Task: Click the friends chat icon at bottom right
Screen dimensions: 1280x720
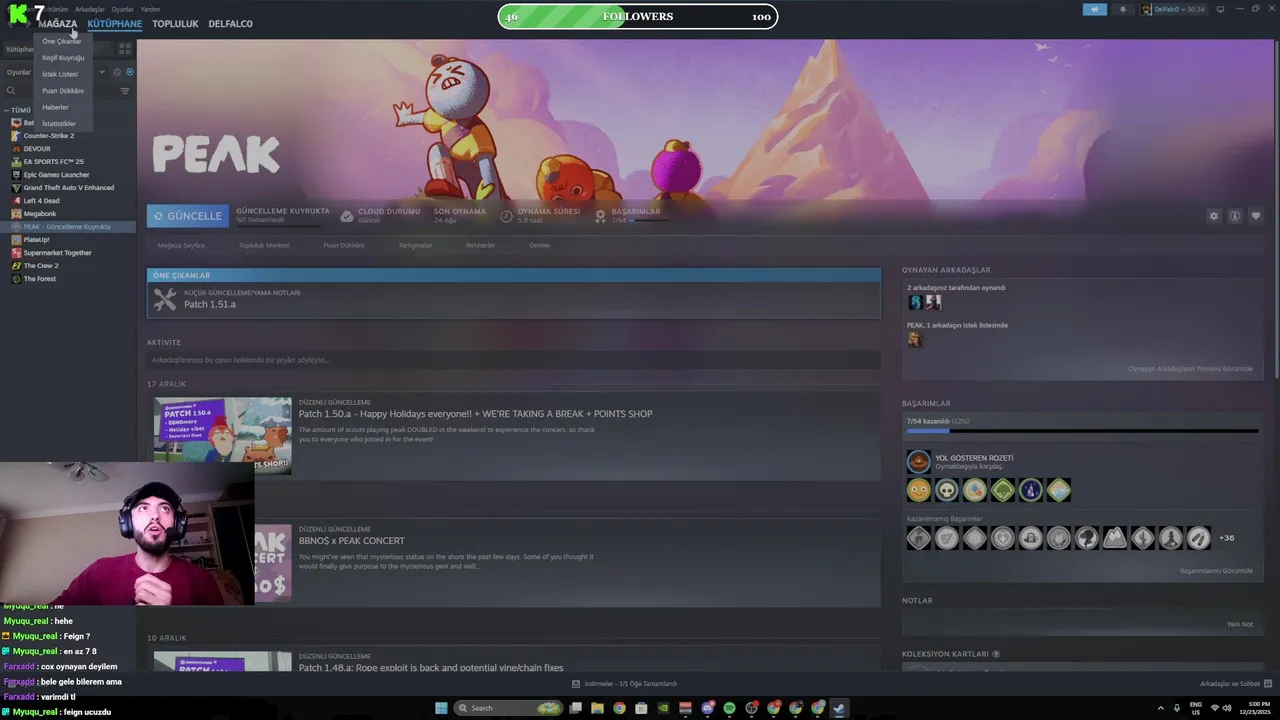Action: pyautogui.click(x=1269, y=684)
